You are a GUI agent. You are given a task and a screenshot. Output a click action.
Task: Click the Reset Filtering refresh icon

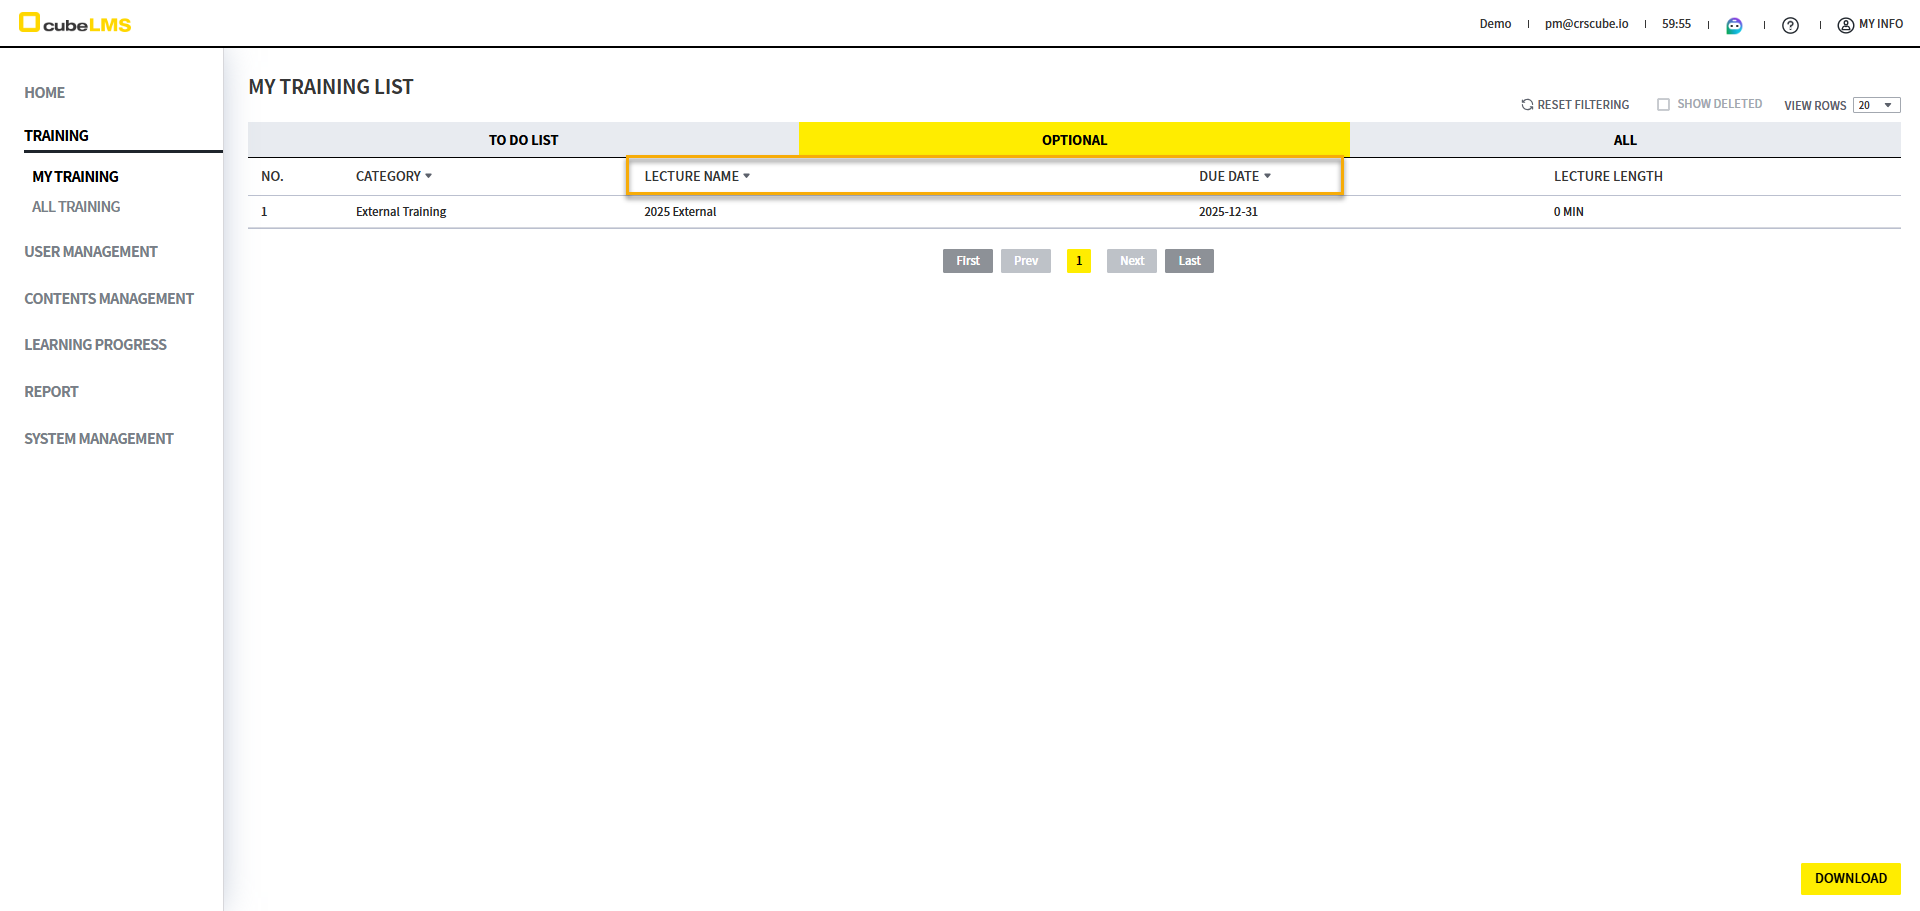tap(1527, 105)
